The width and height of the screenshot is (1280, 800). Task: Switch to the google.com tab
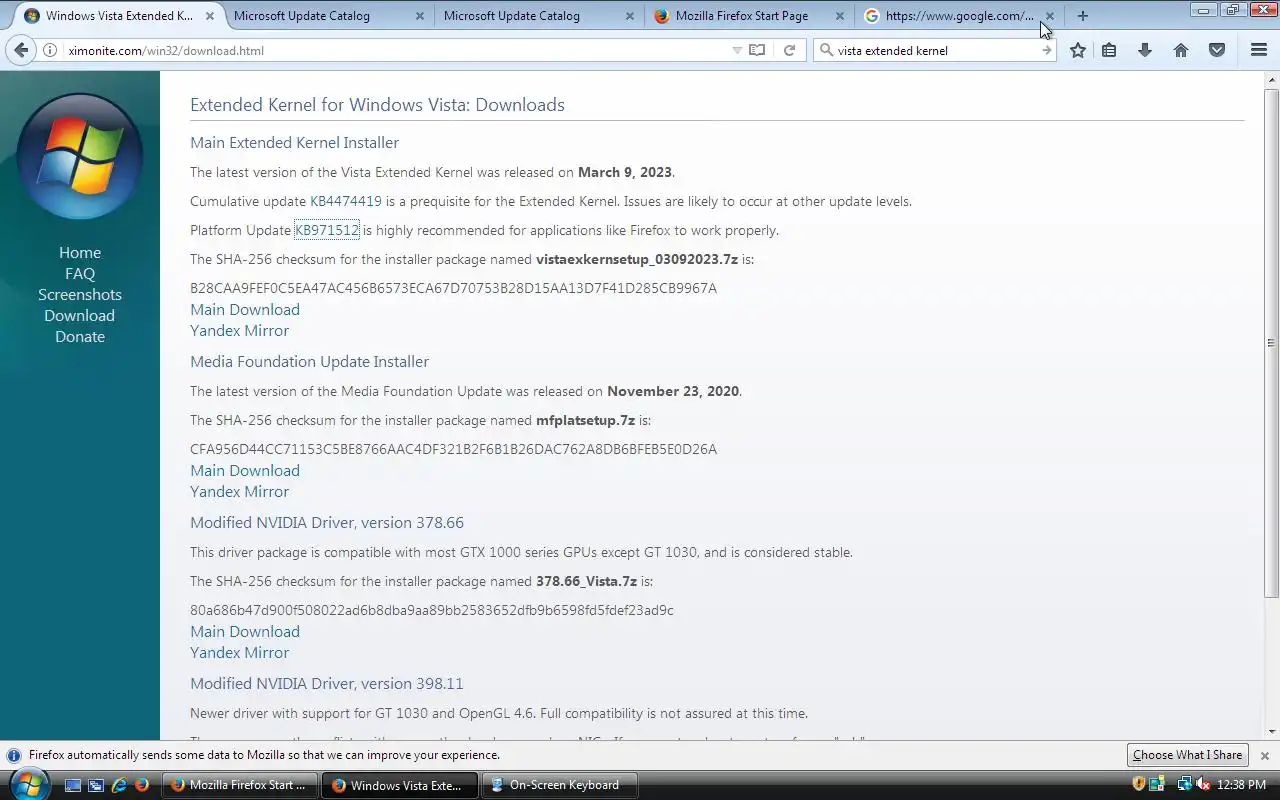coord(958,15)
